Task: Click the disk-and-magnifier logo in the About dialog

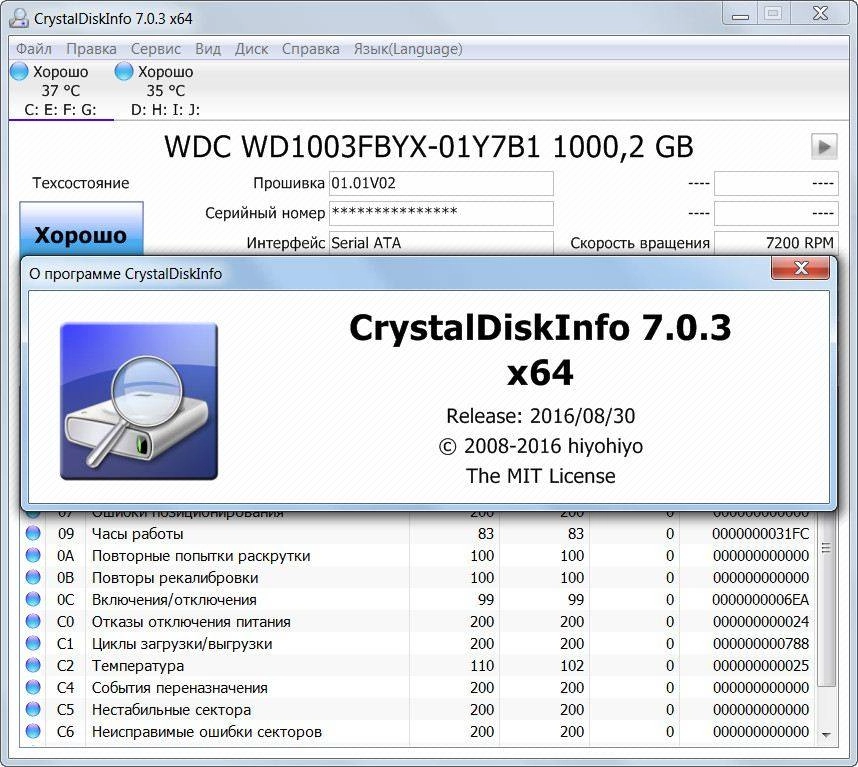Action: click(x=139, y=402)
